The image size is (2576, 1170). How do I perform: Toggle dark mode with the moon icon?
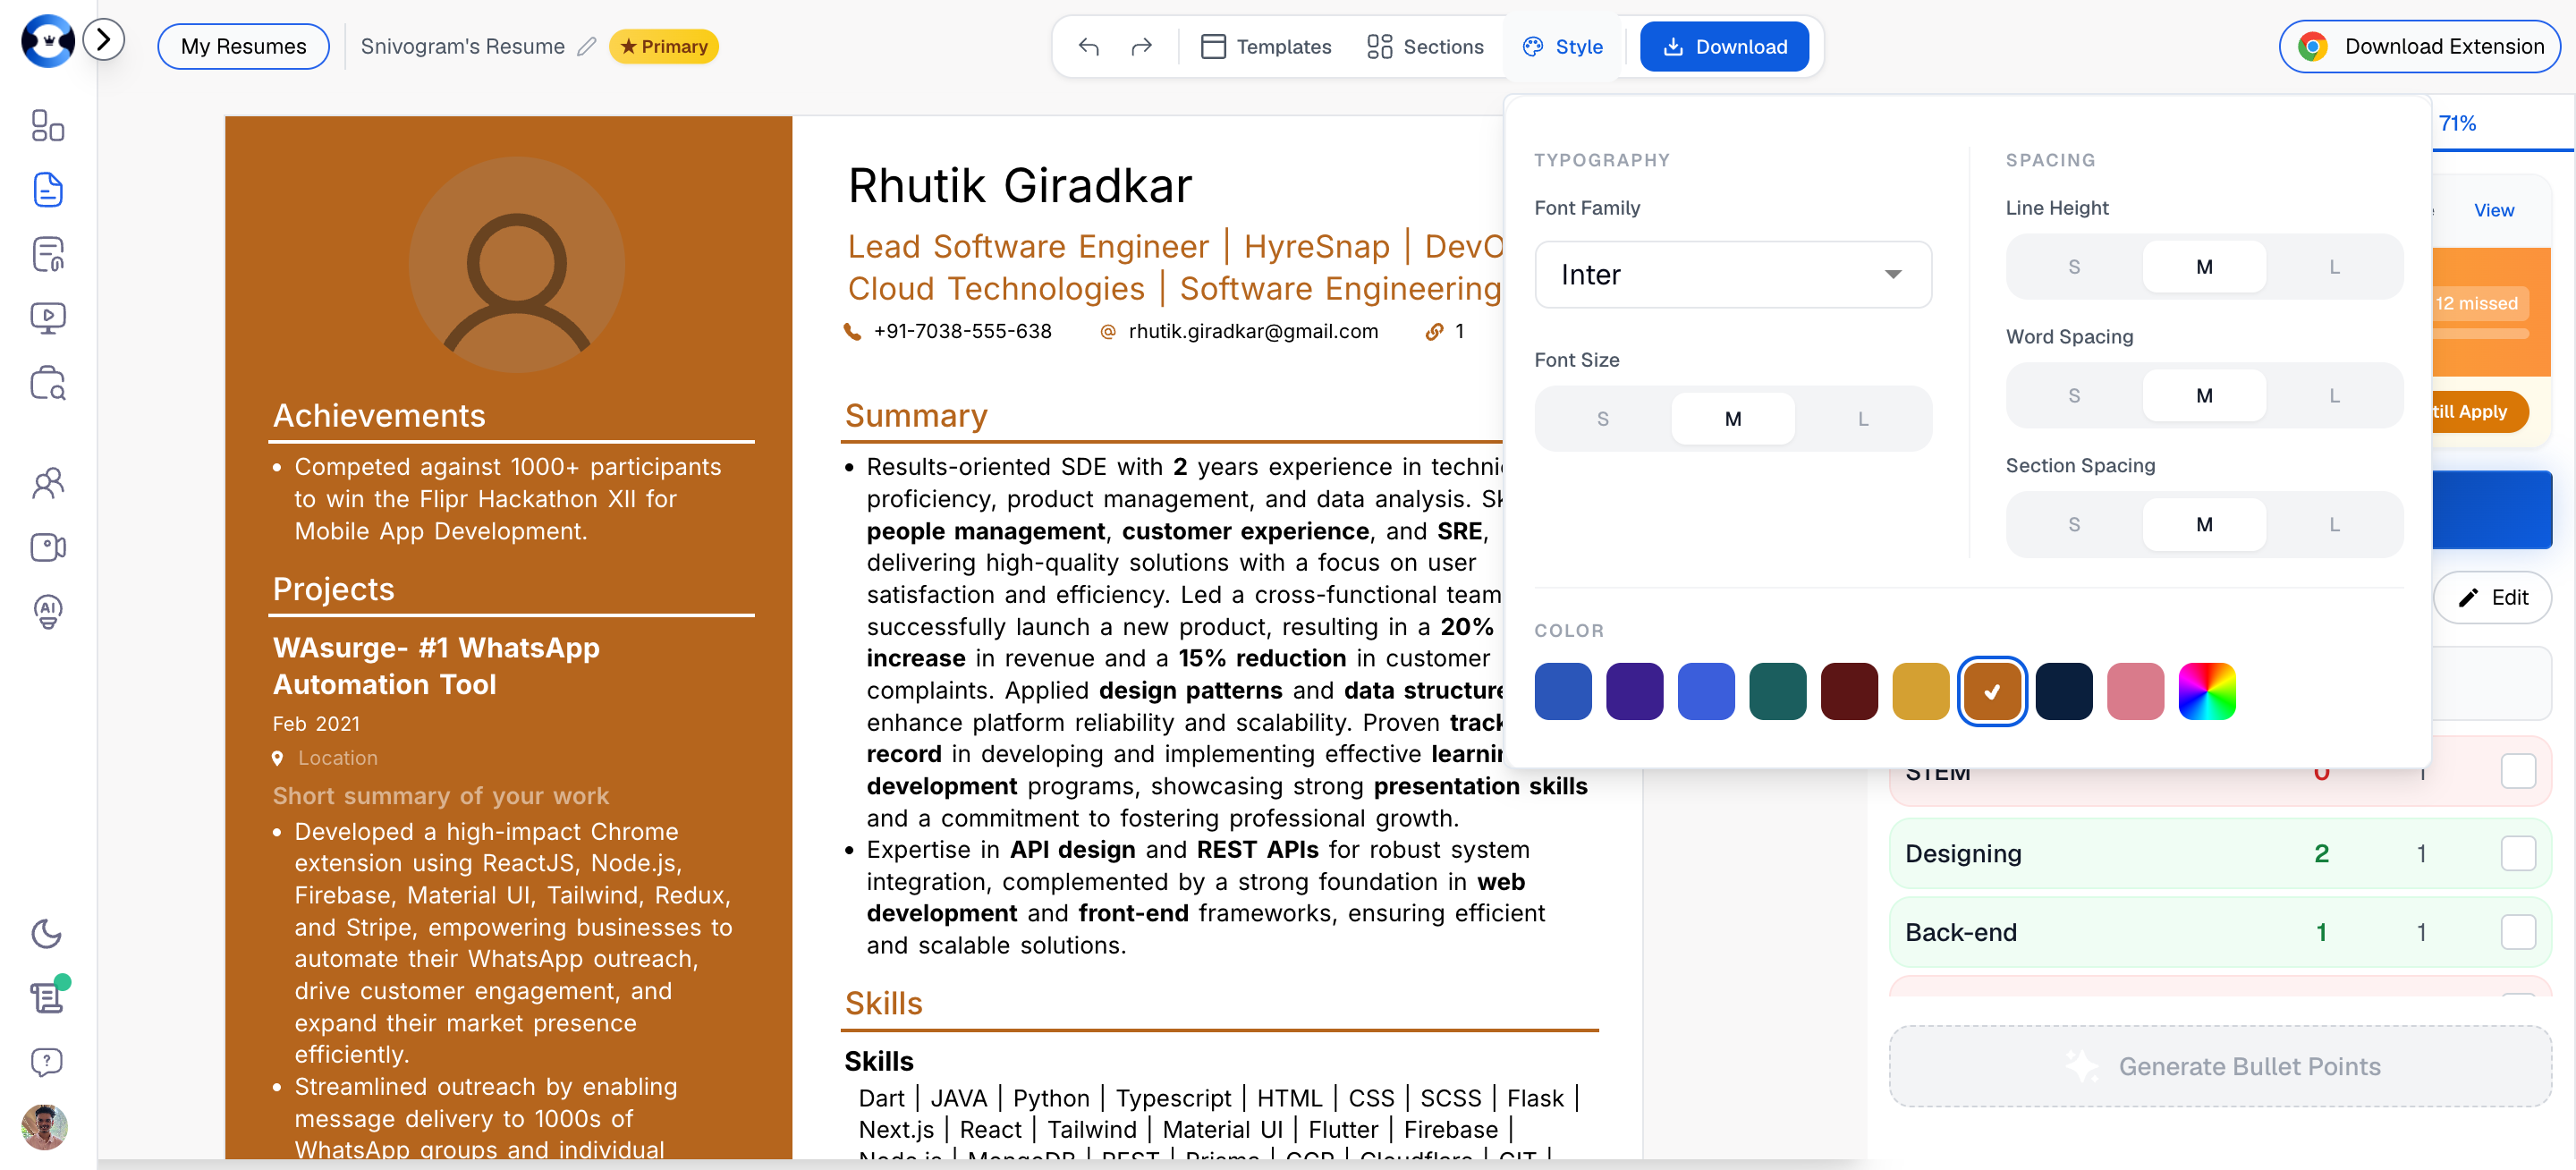(46, 934)
